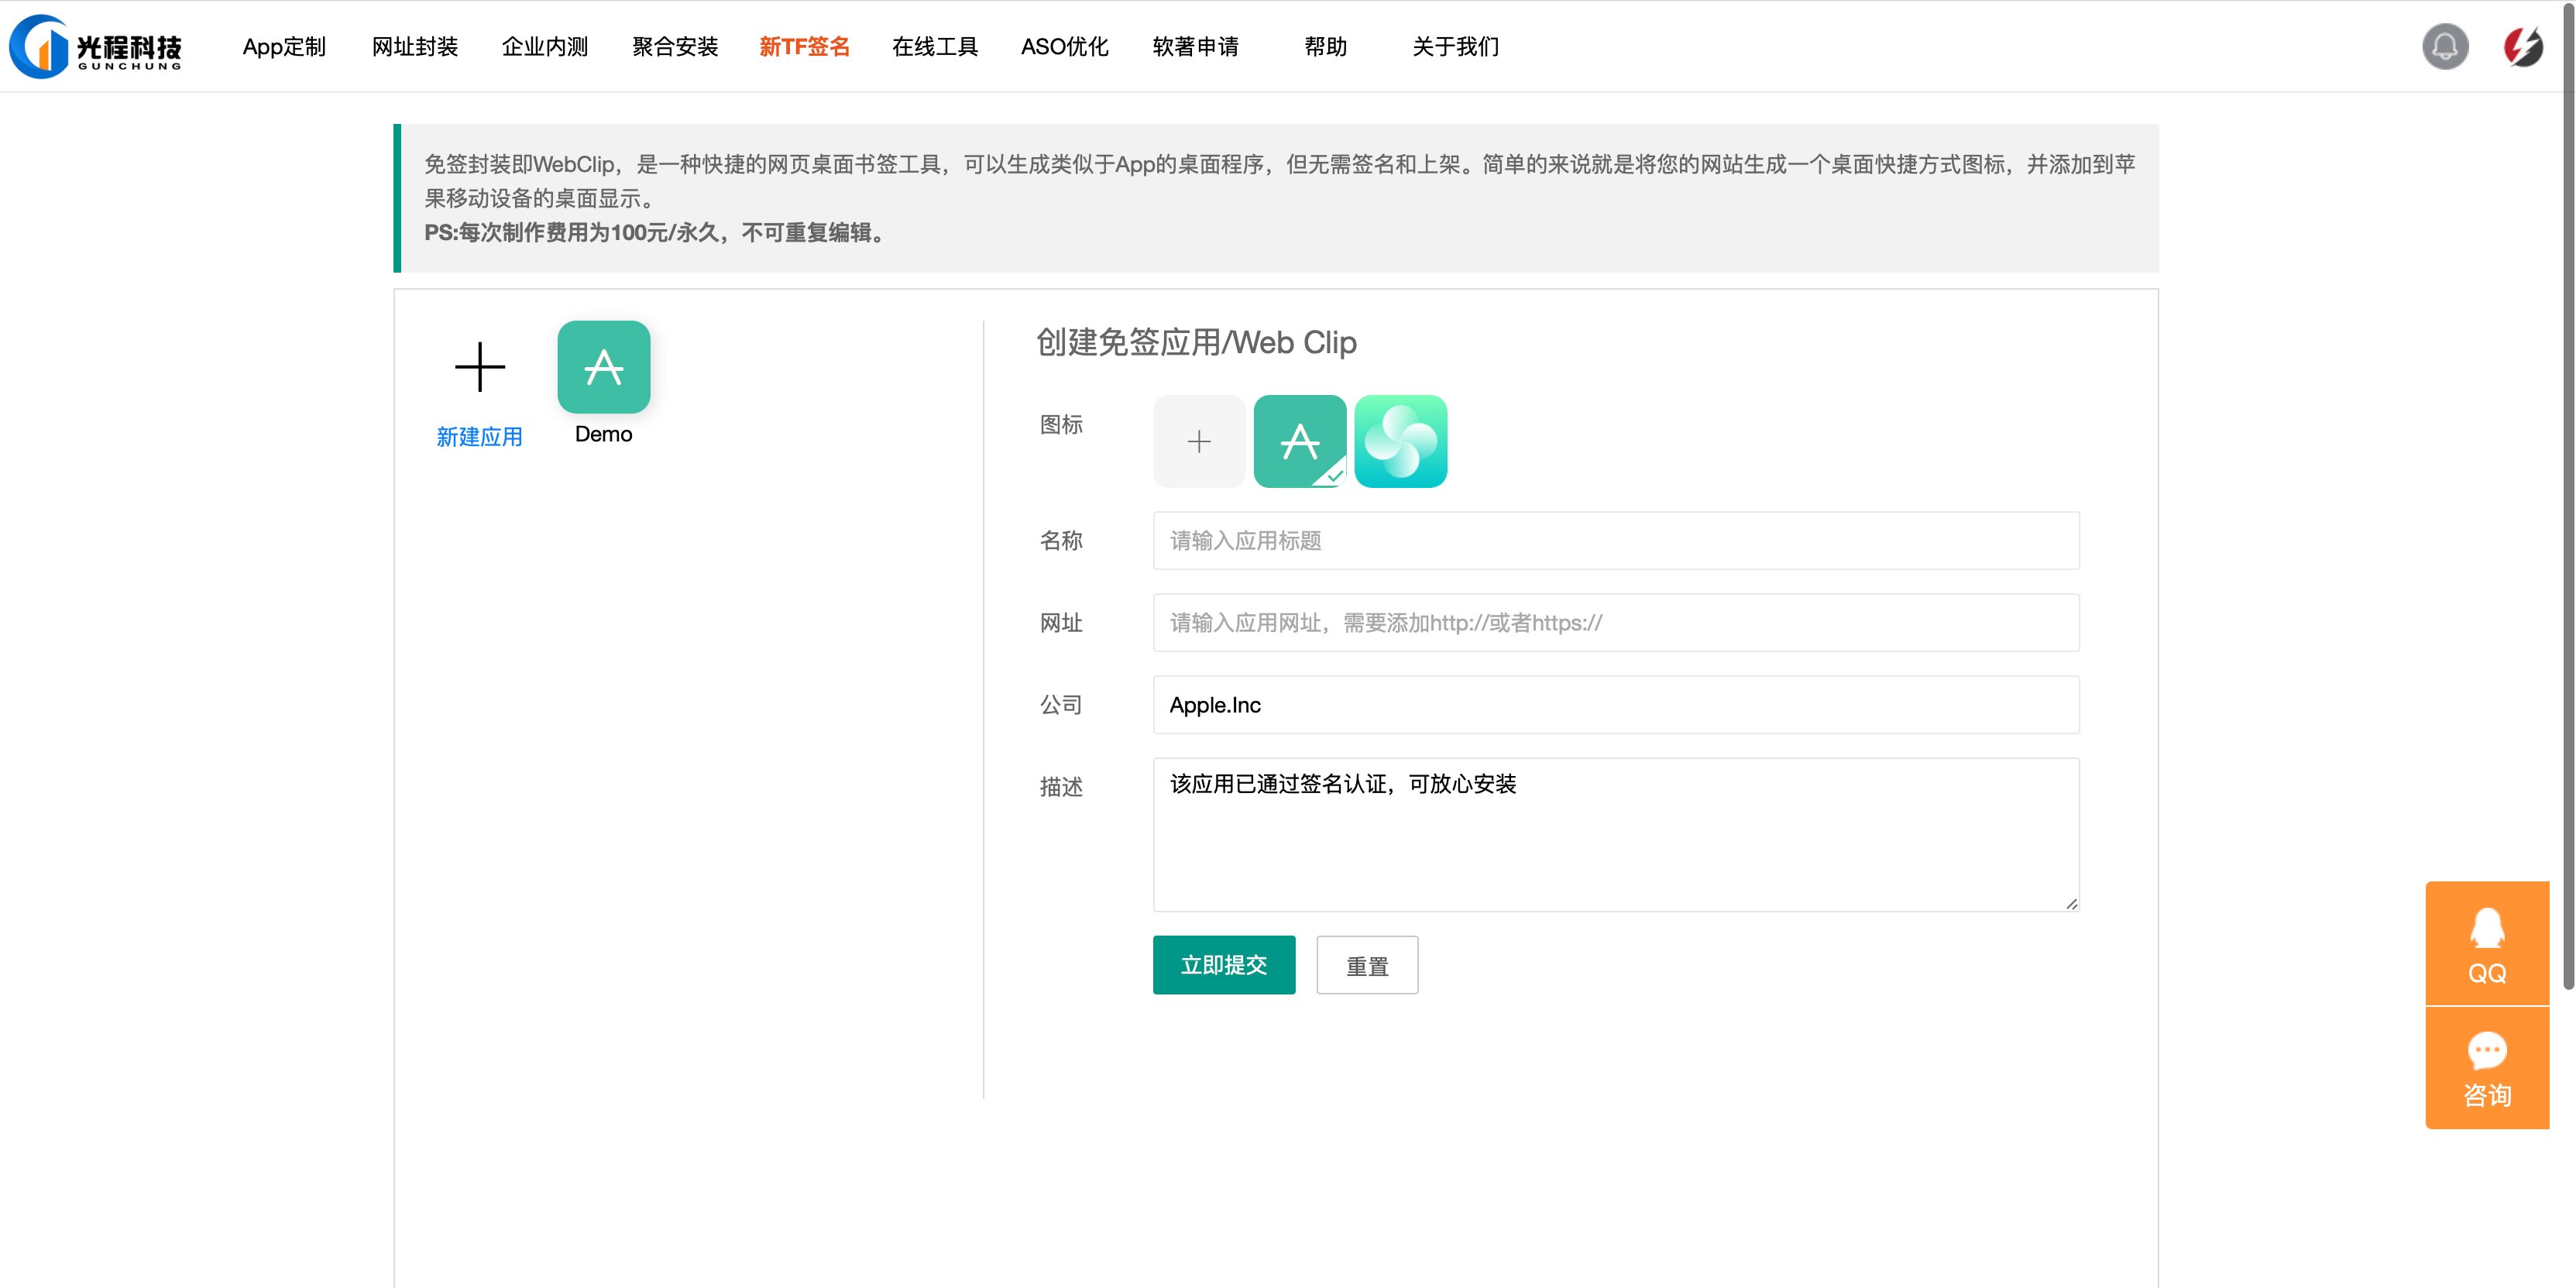The height and width of the screenshot is (1288, 2576).
Task: Click the 光程科技 logo
Action: [x=95, y=46]
